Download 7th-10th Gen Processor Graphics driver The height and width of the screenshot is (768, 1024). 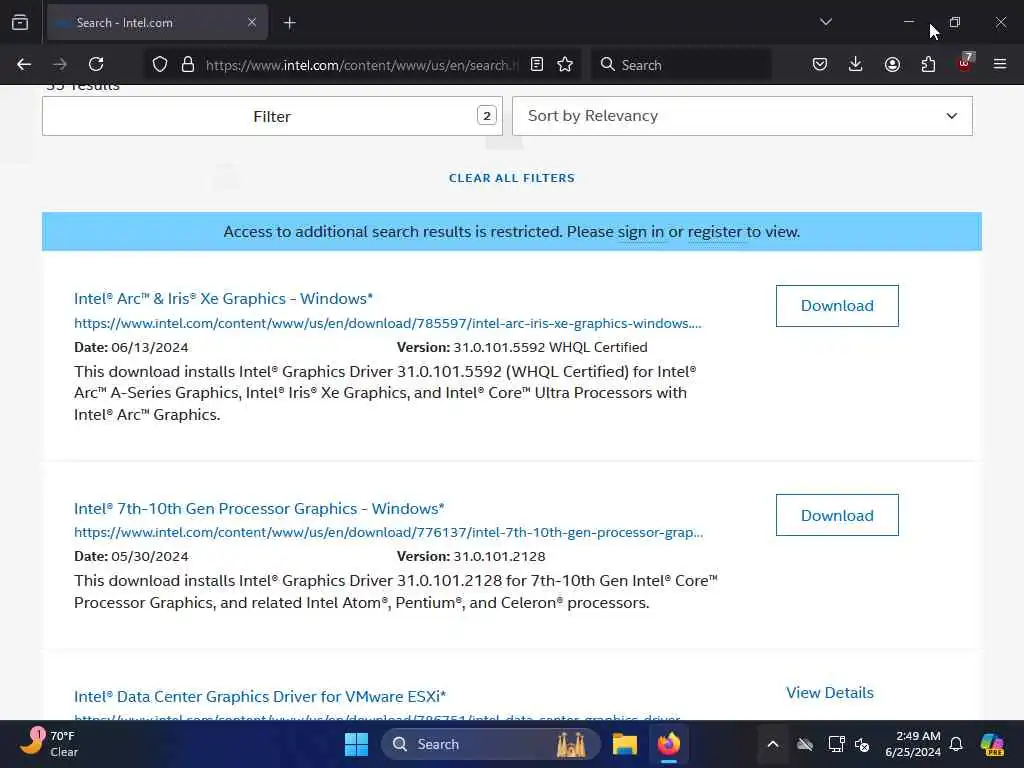[837, 515]
